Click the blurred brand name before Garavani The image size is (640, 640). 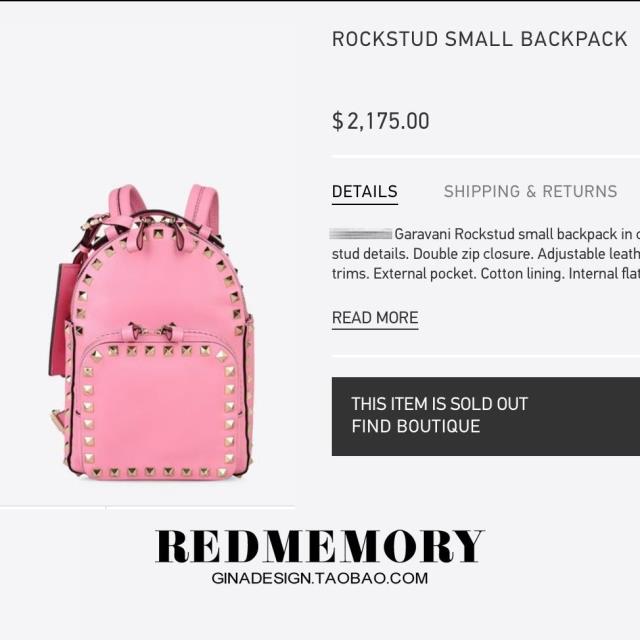coord(361,234)
